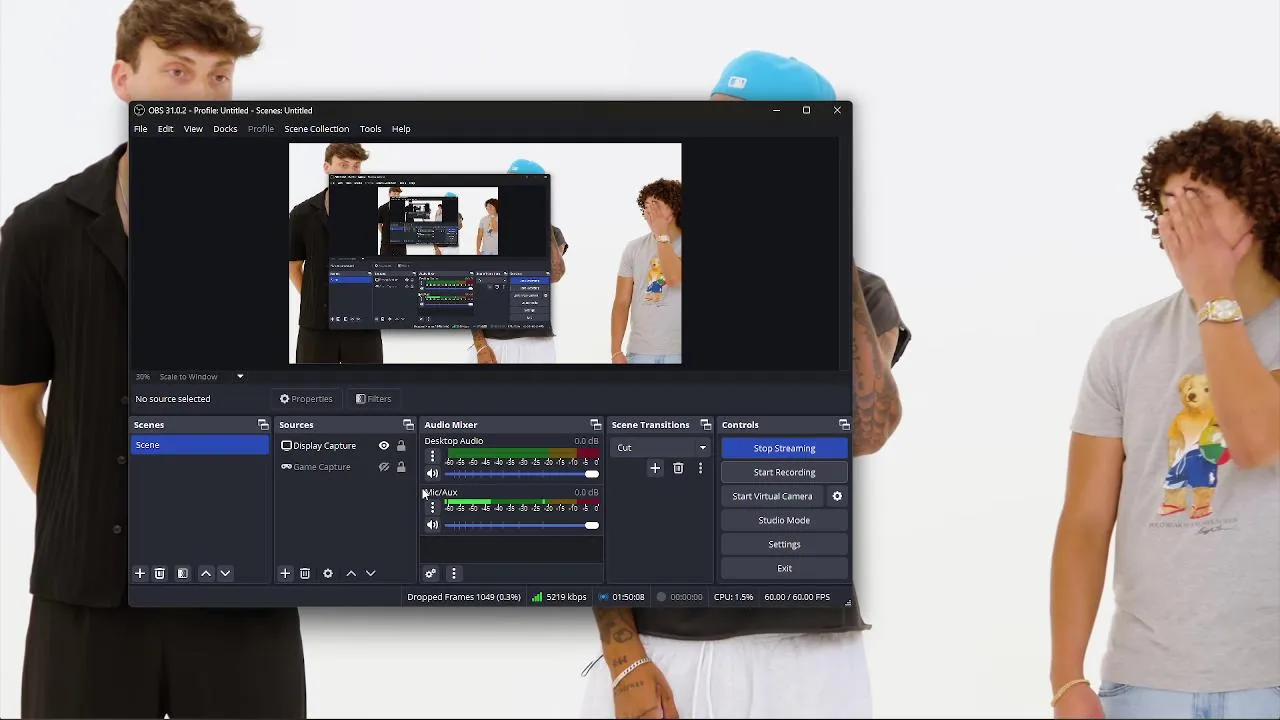This screenshot has width=1280, height=720.
Task: Add a new scene with plus icon
Action: 140,573
